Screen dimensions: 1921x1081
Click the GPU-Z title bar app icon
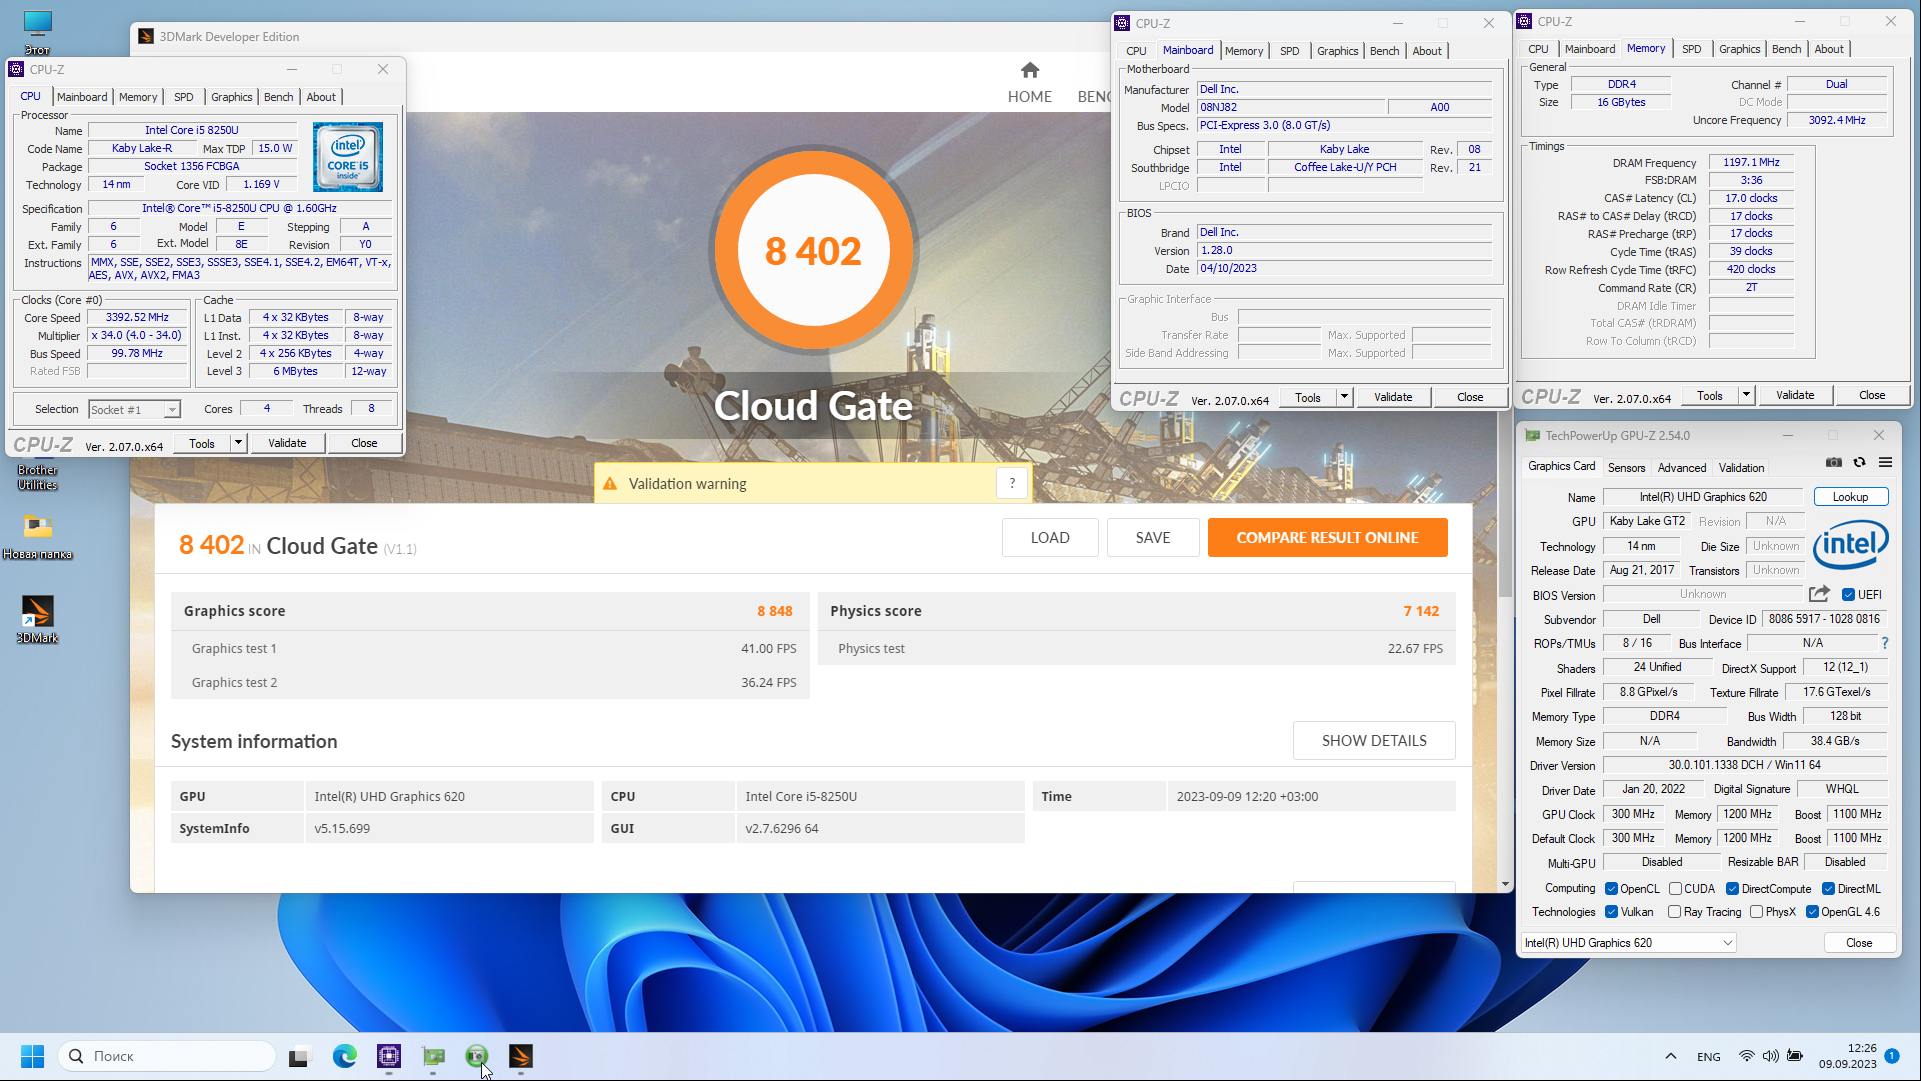click(1532, 436)
